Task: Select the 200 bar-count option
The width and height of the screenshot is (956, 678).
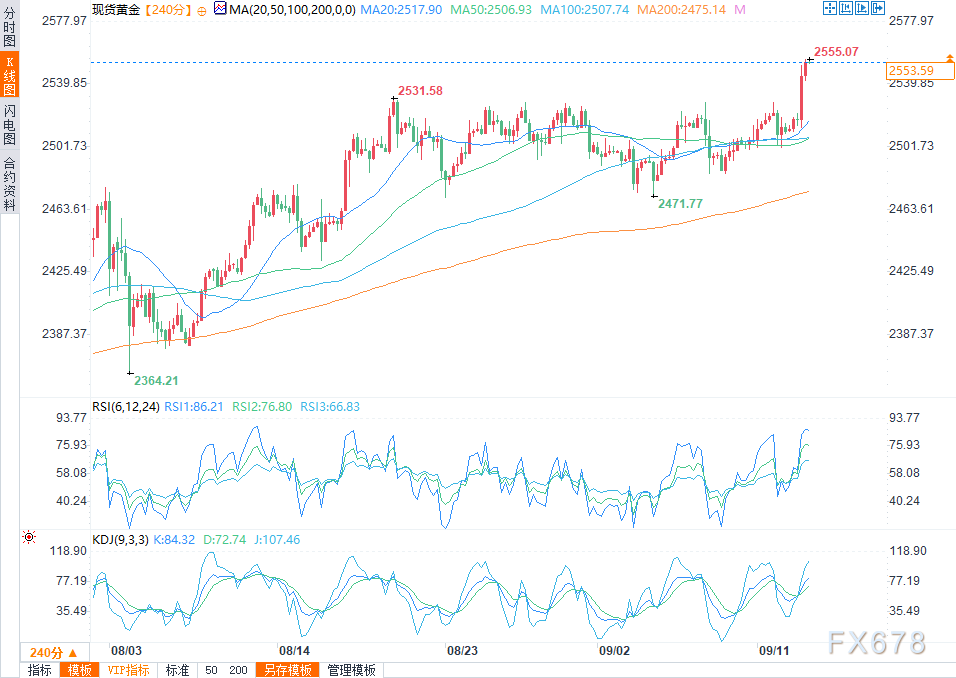Action: [x=238, y=670]
